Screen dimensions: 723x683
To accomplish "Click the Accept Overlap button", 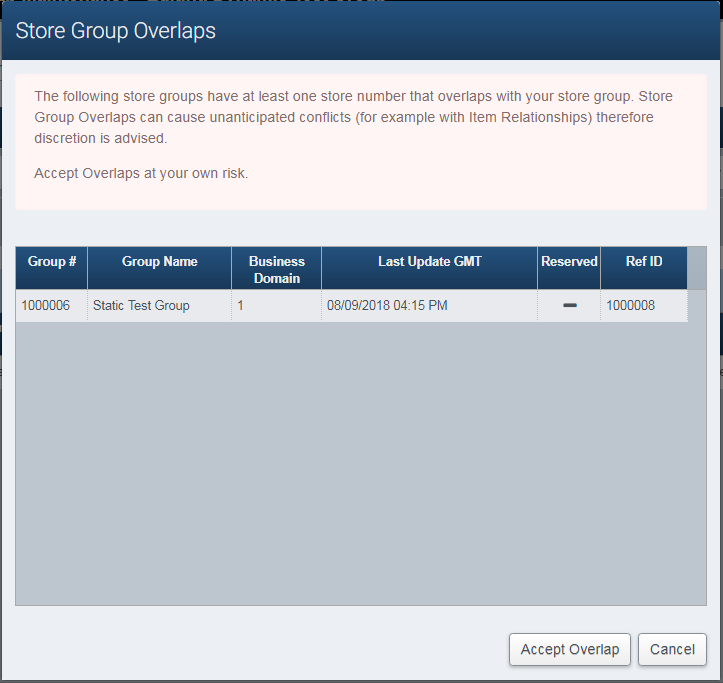I will coord(570,649).
